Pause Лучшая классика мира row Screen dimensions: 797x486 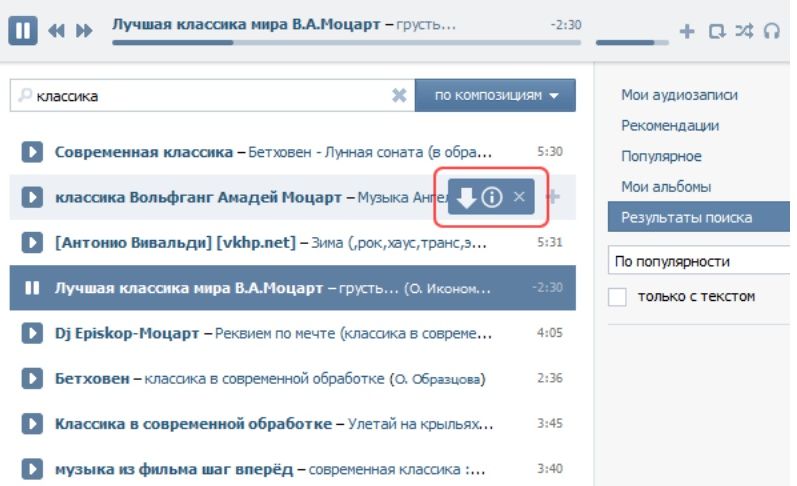[32, 288]
